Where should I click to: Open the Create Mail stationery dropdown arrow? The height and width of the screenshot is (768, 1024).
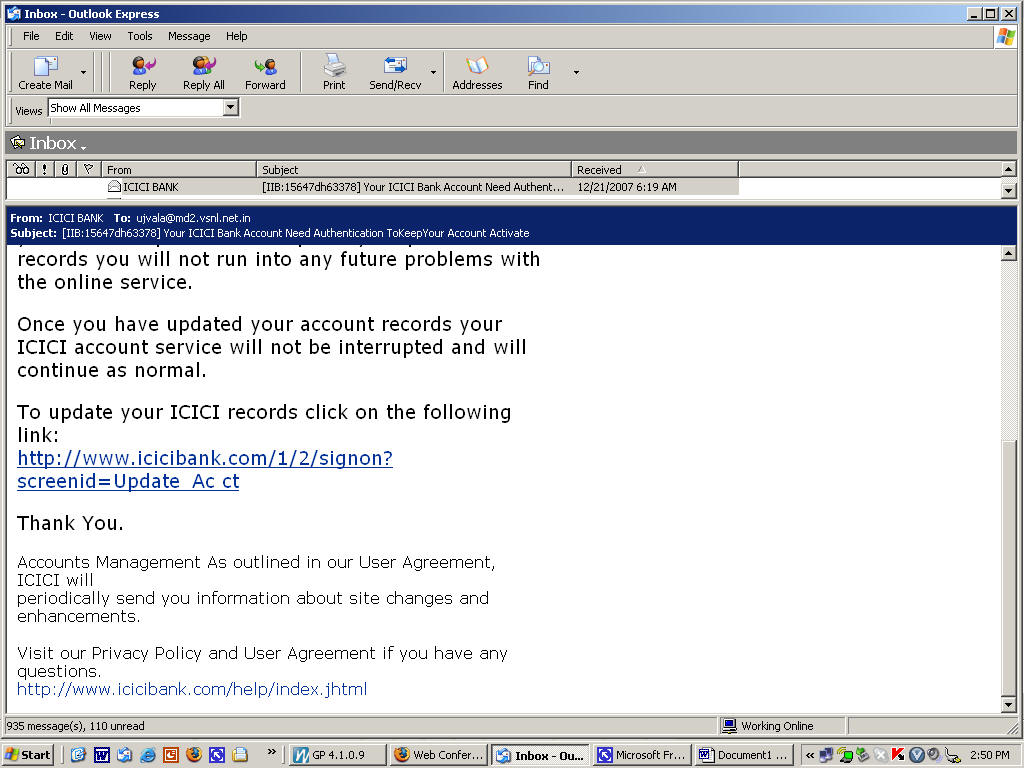83,72
